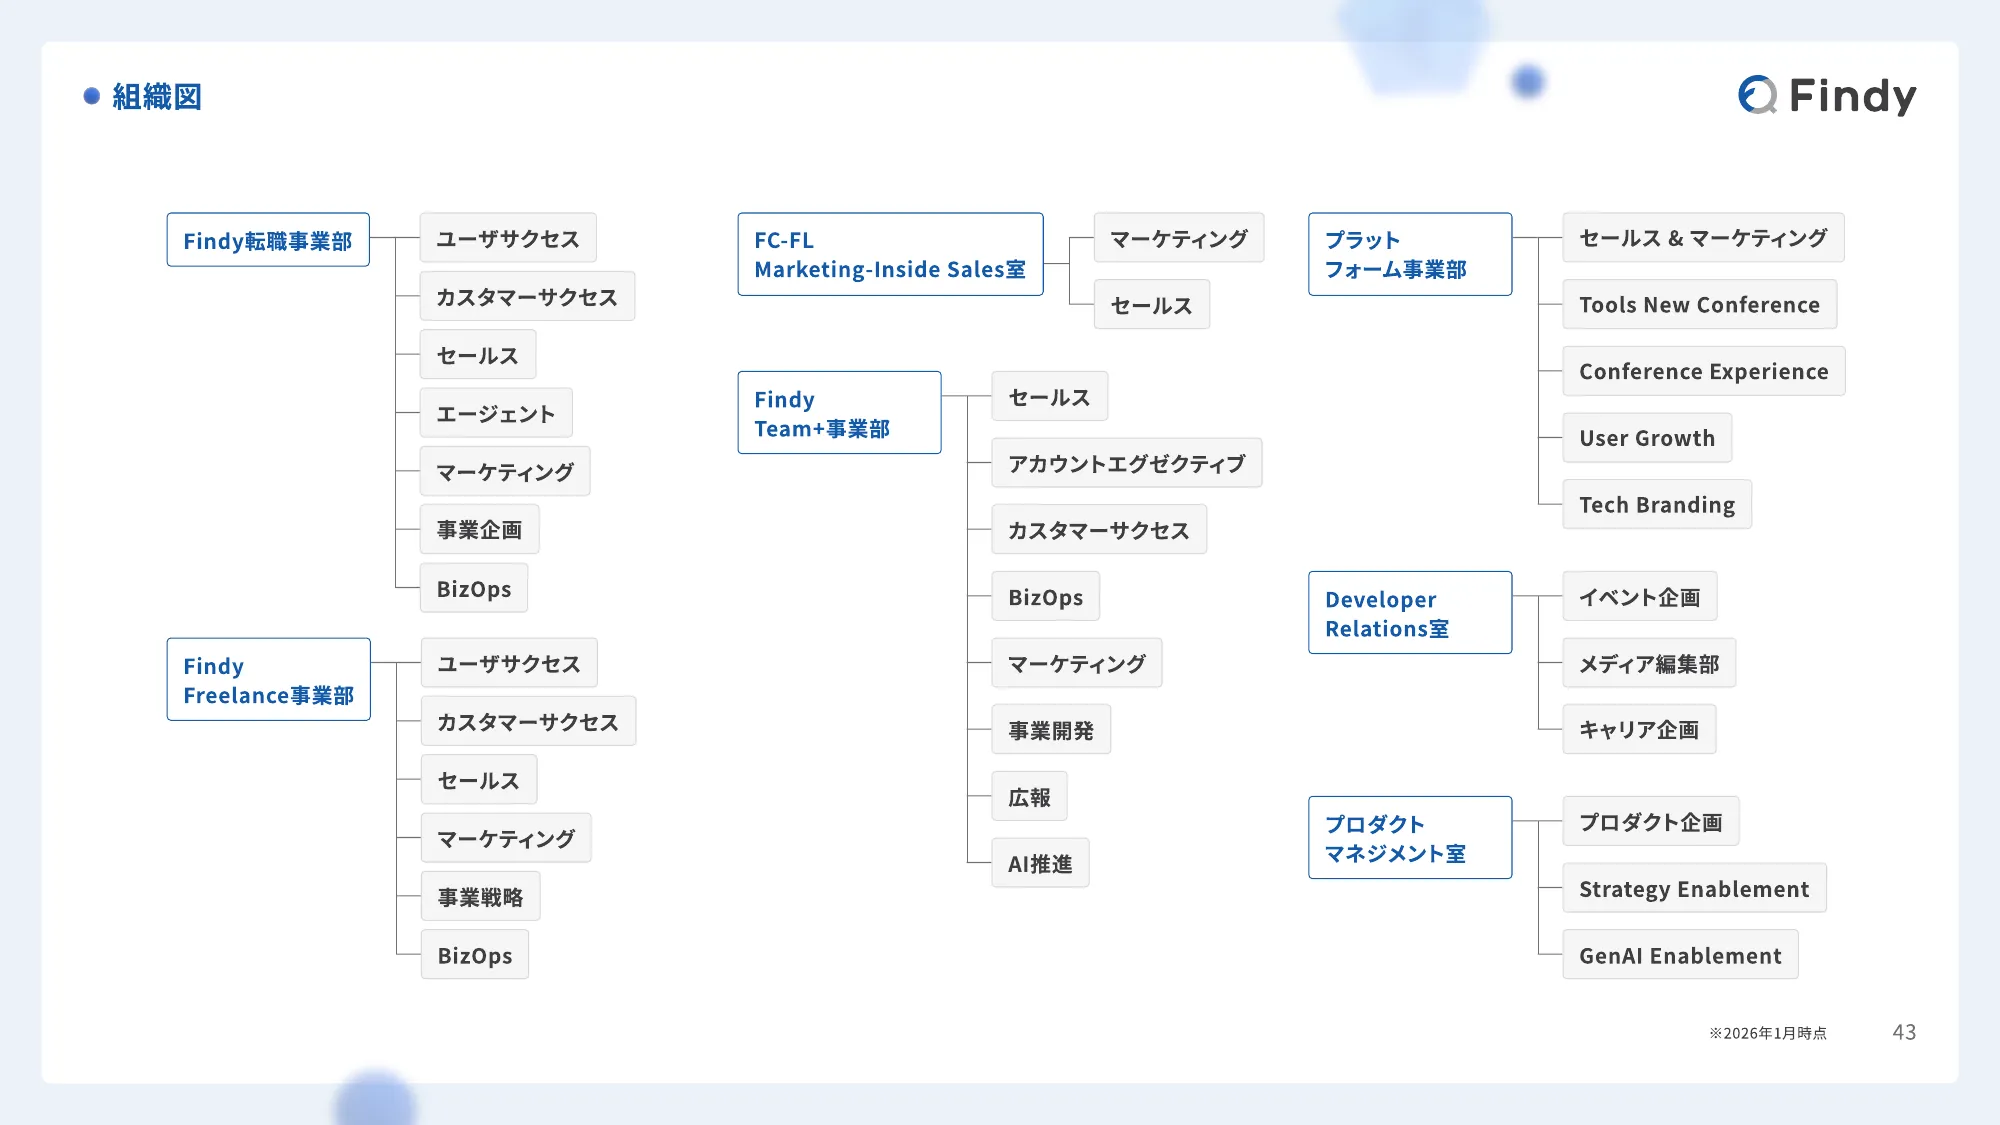Select the Findy Freelance事業部 box
Viewport: 2000px width, 1125px height.
coord(268,679)
